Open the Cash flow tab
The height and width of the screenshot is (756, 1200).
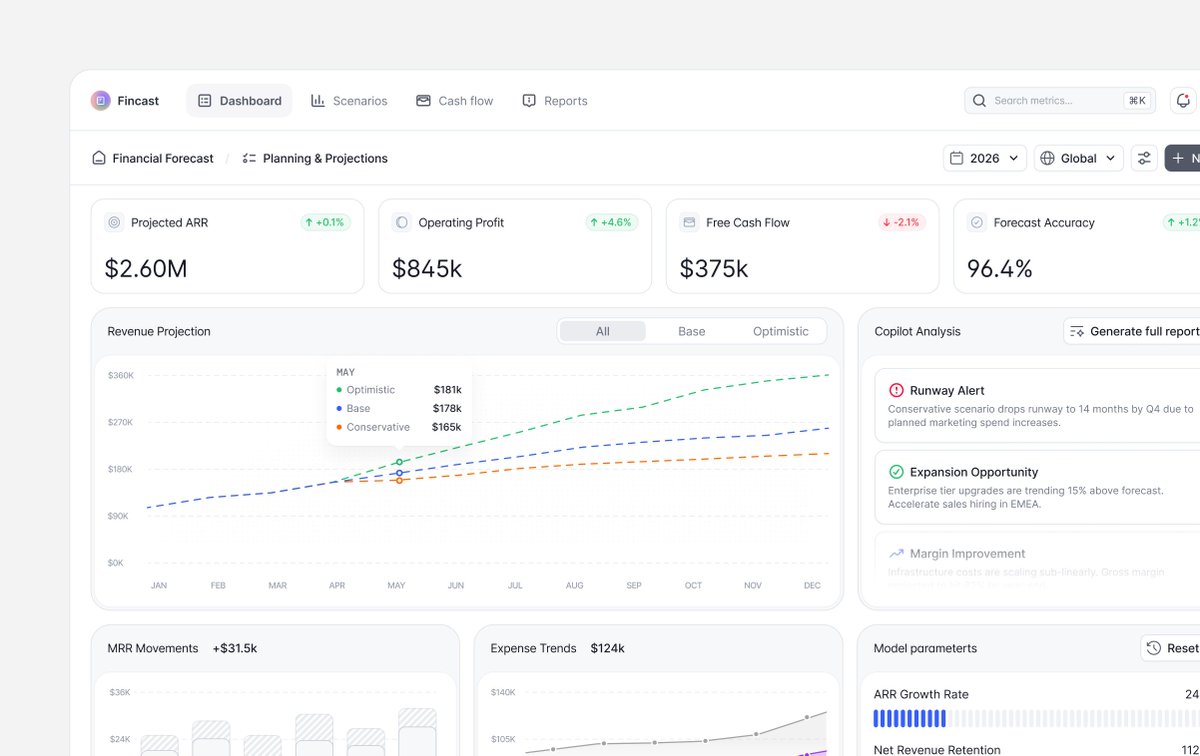pos(454,100)
